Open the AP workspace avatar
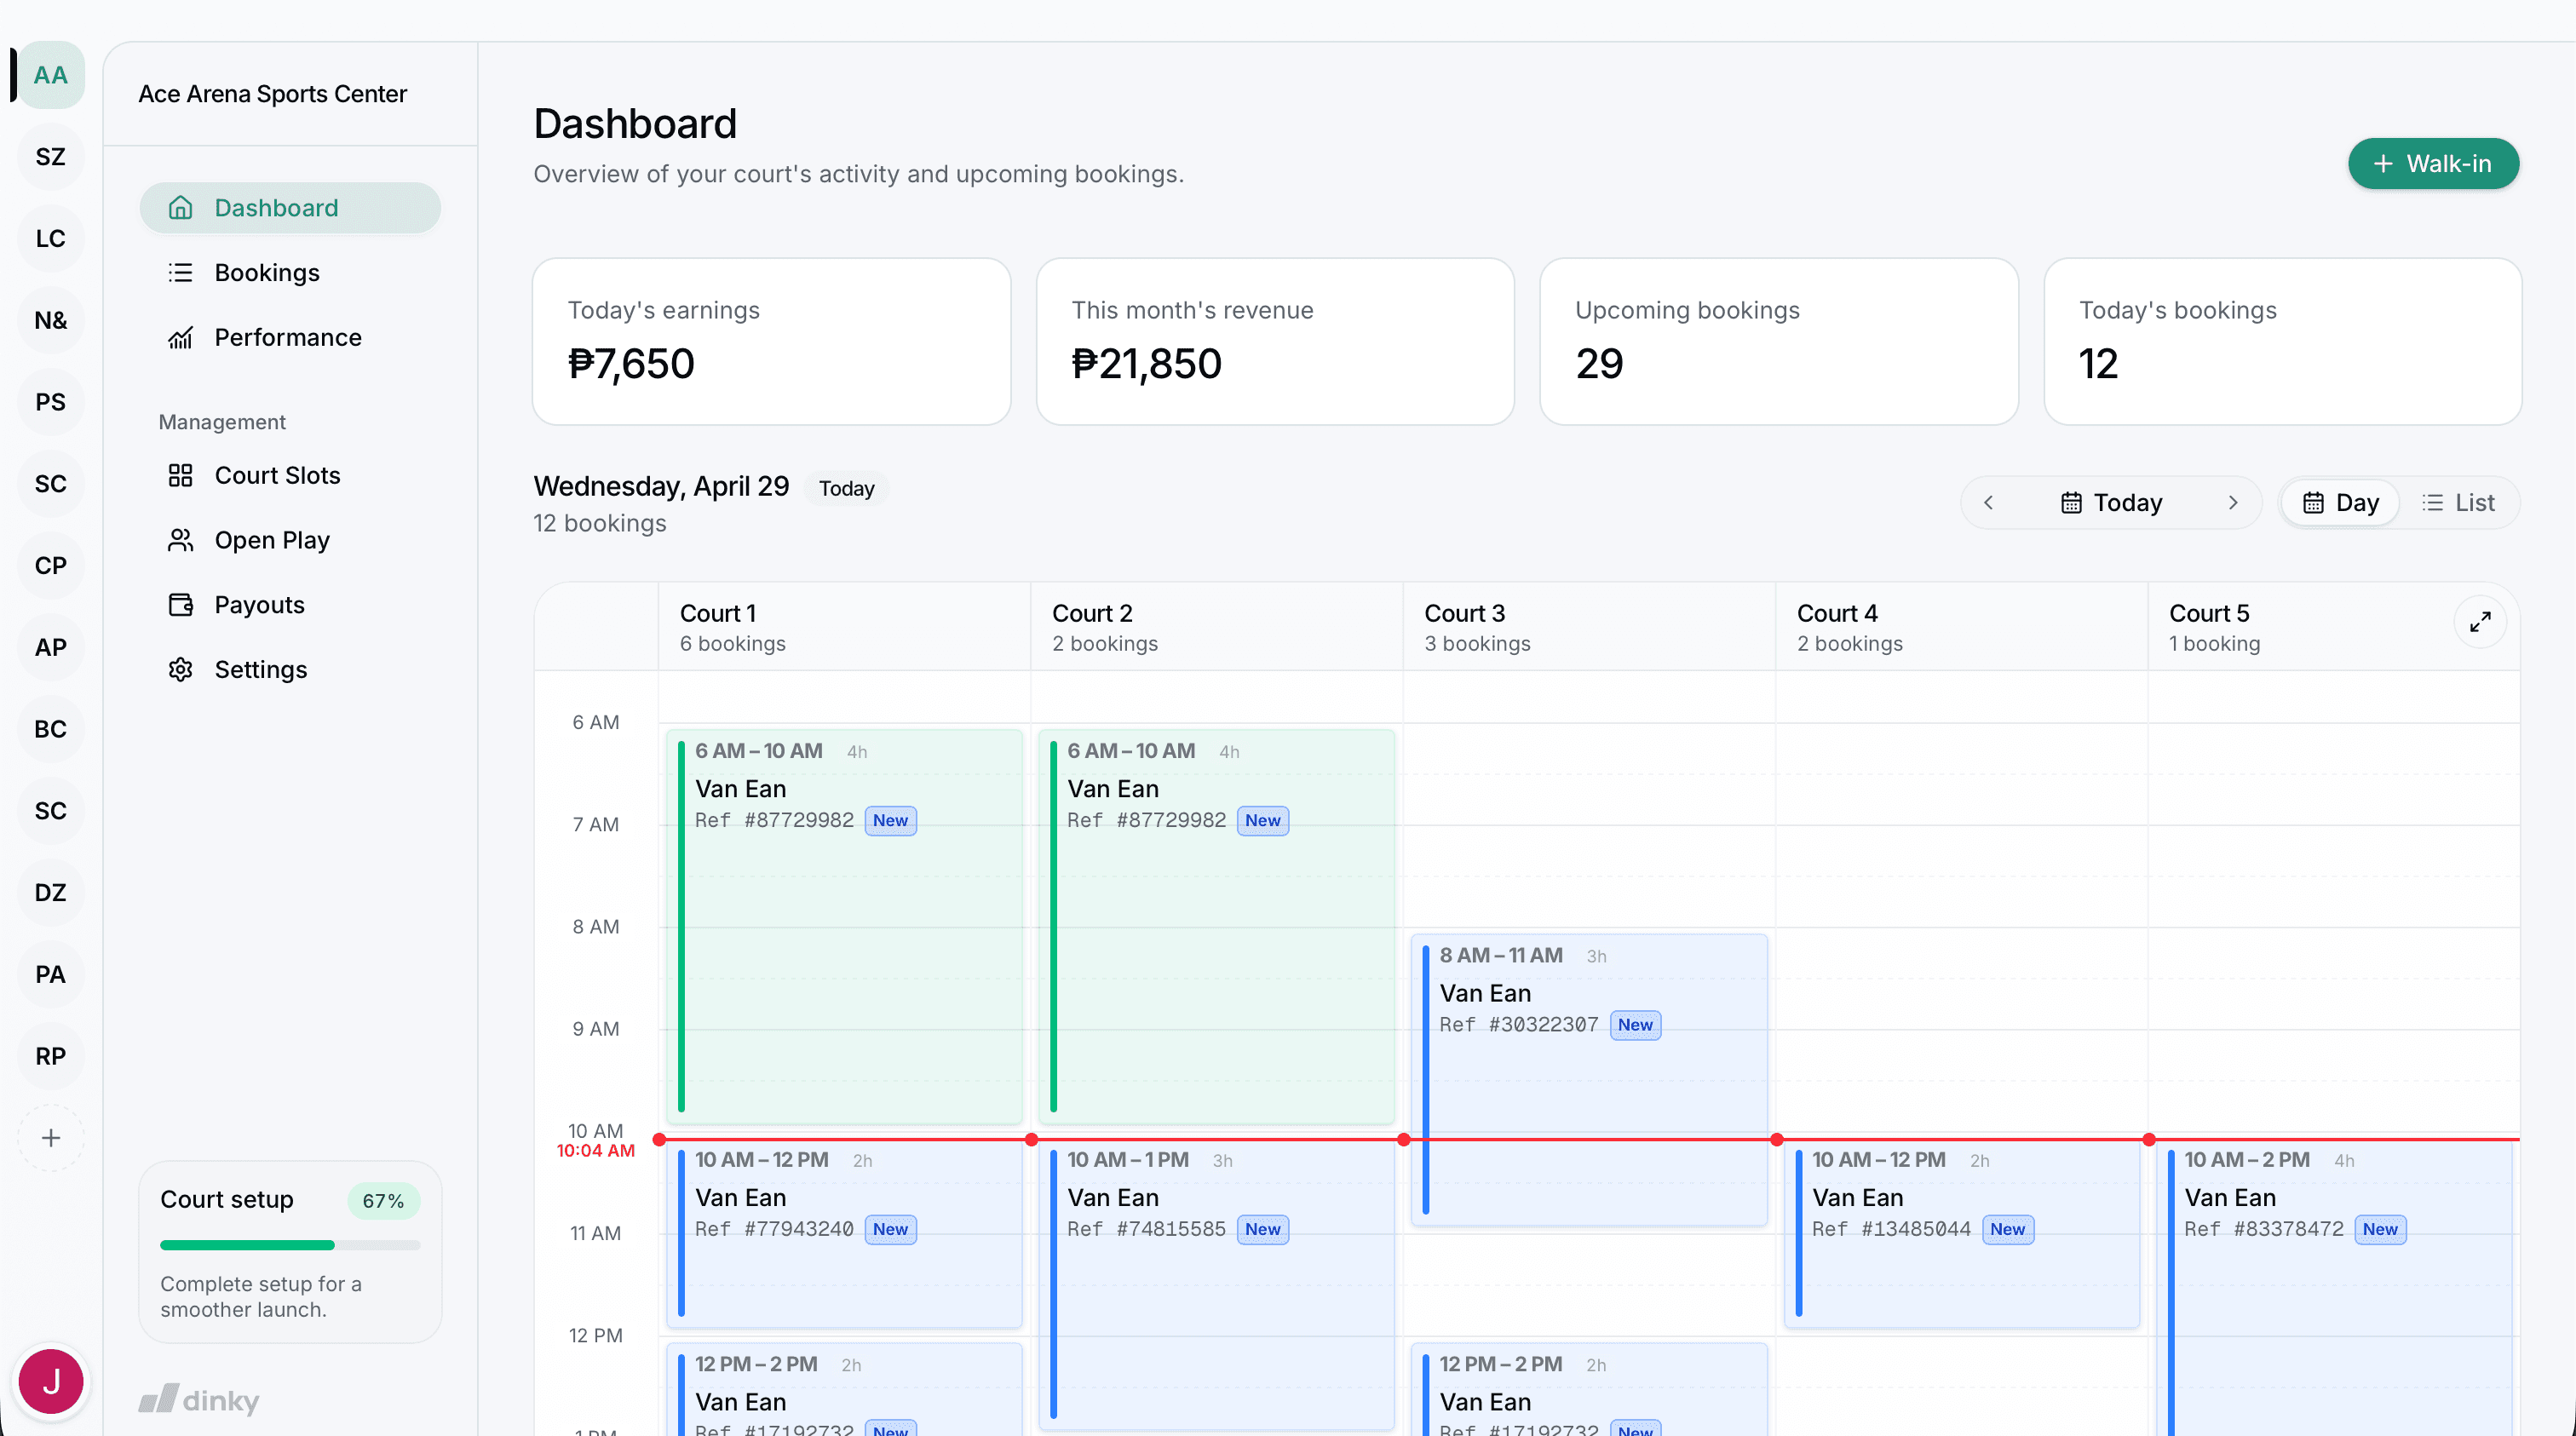The image size is (2576, 1436). [51, 648]
